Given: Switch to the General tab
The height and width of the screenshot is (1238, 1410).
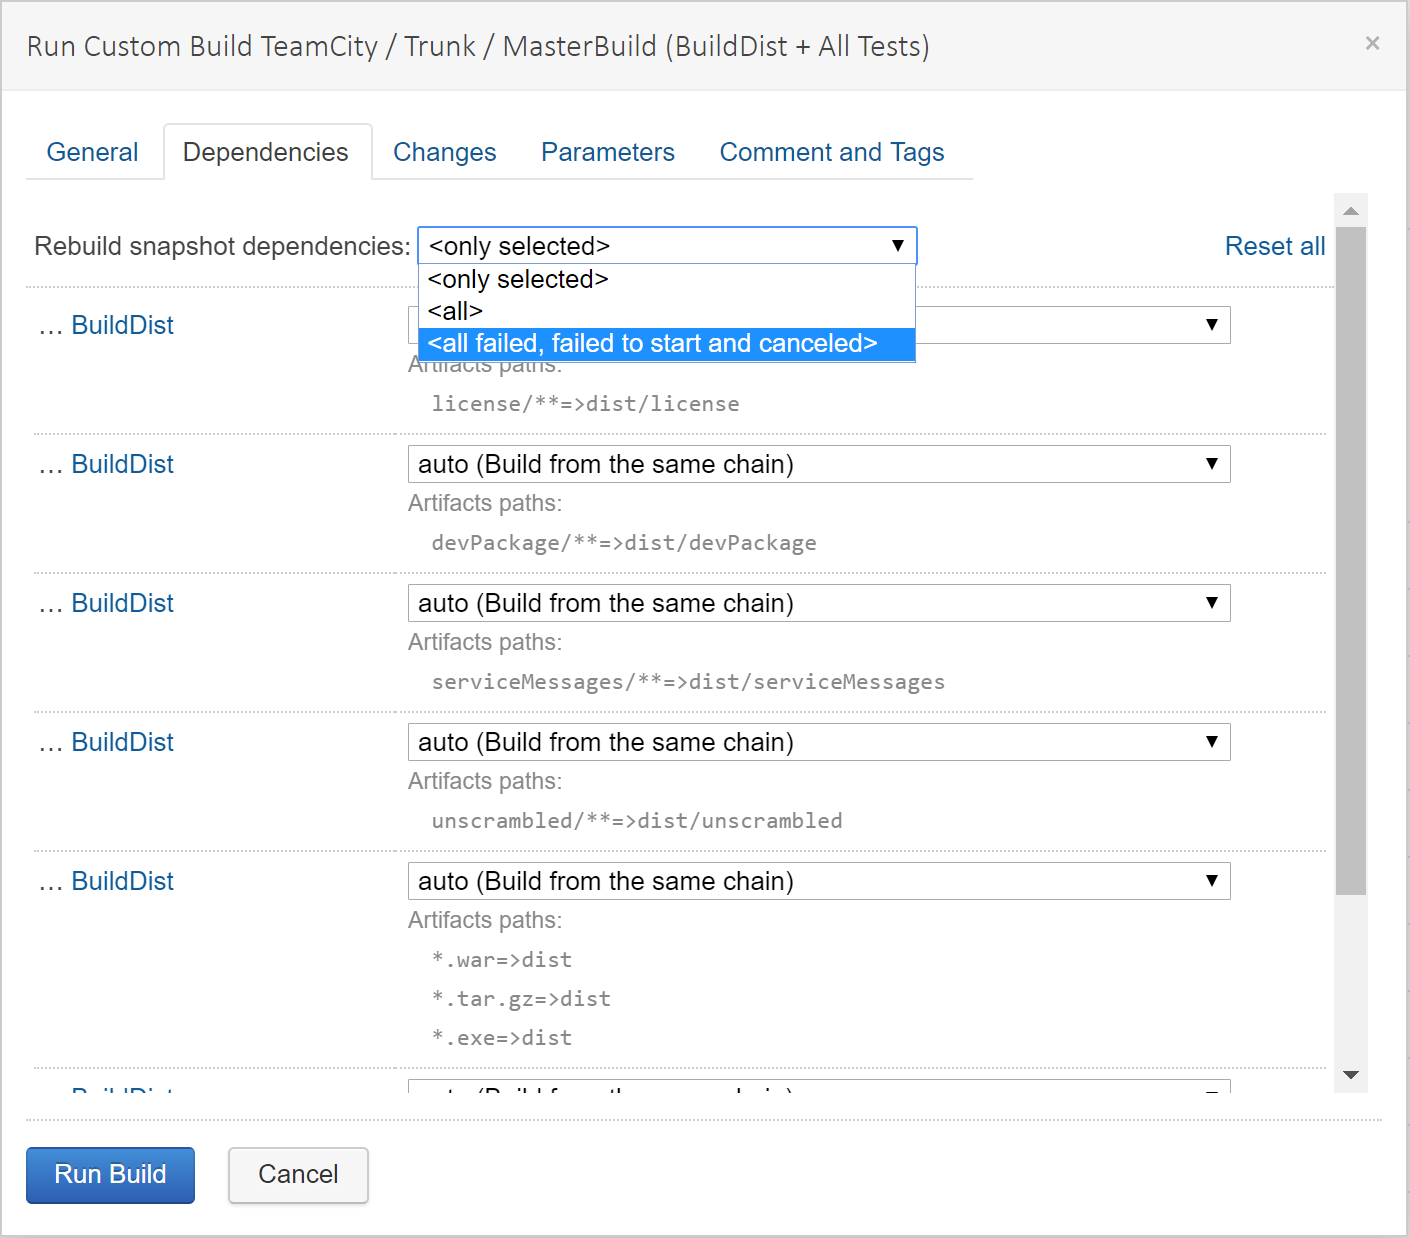Looking at the screenshot, I should click(x=92, y=152).
